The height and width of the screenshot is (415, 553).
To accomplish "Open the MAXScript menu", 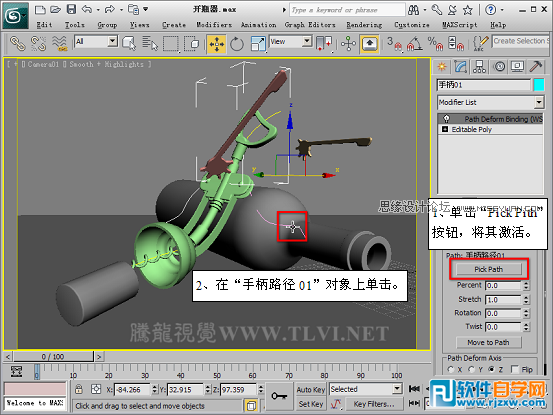I will pos(460,25).
